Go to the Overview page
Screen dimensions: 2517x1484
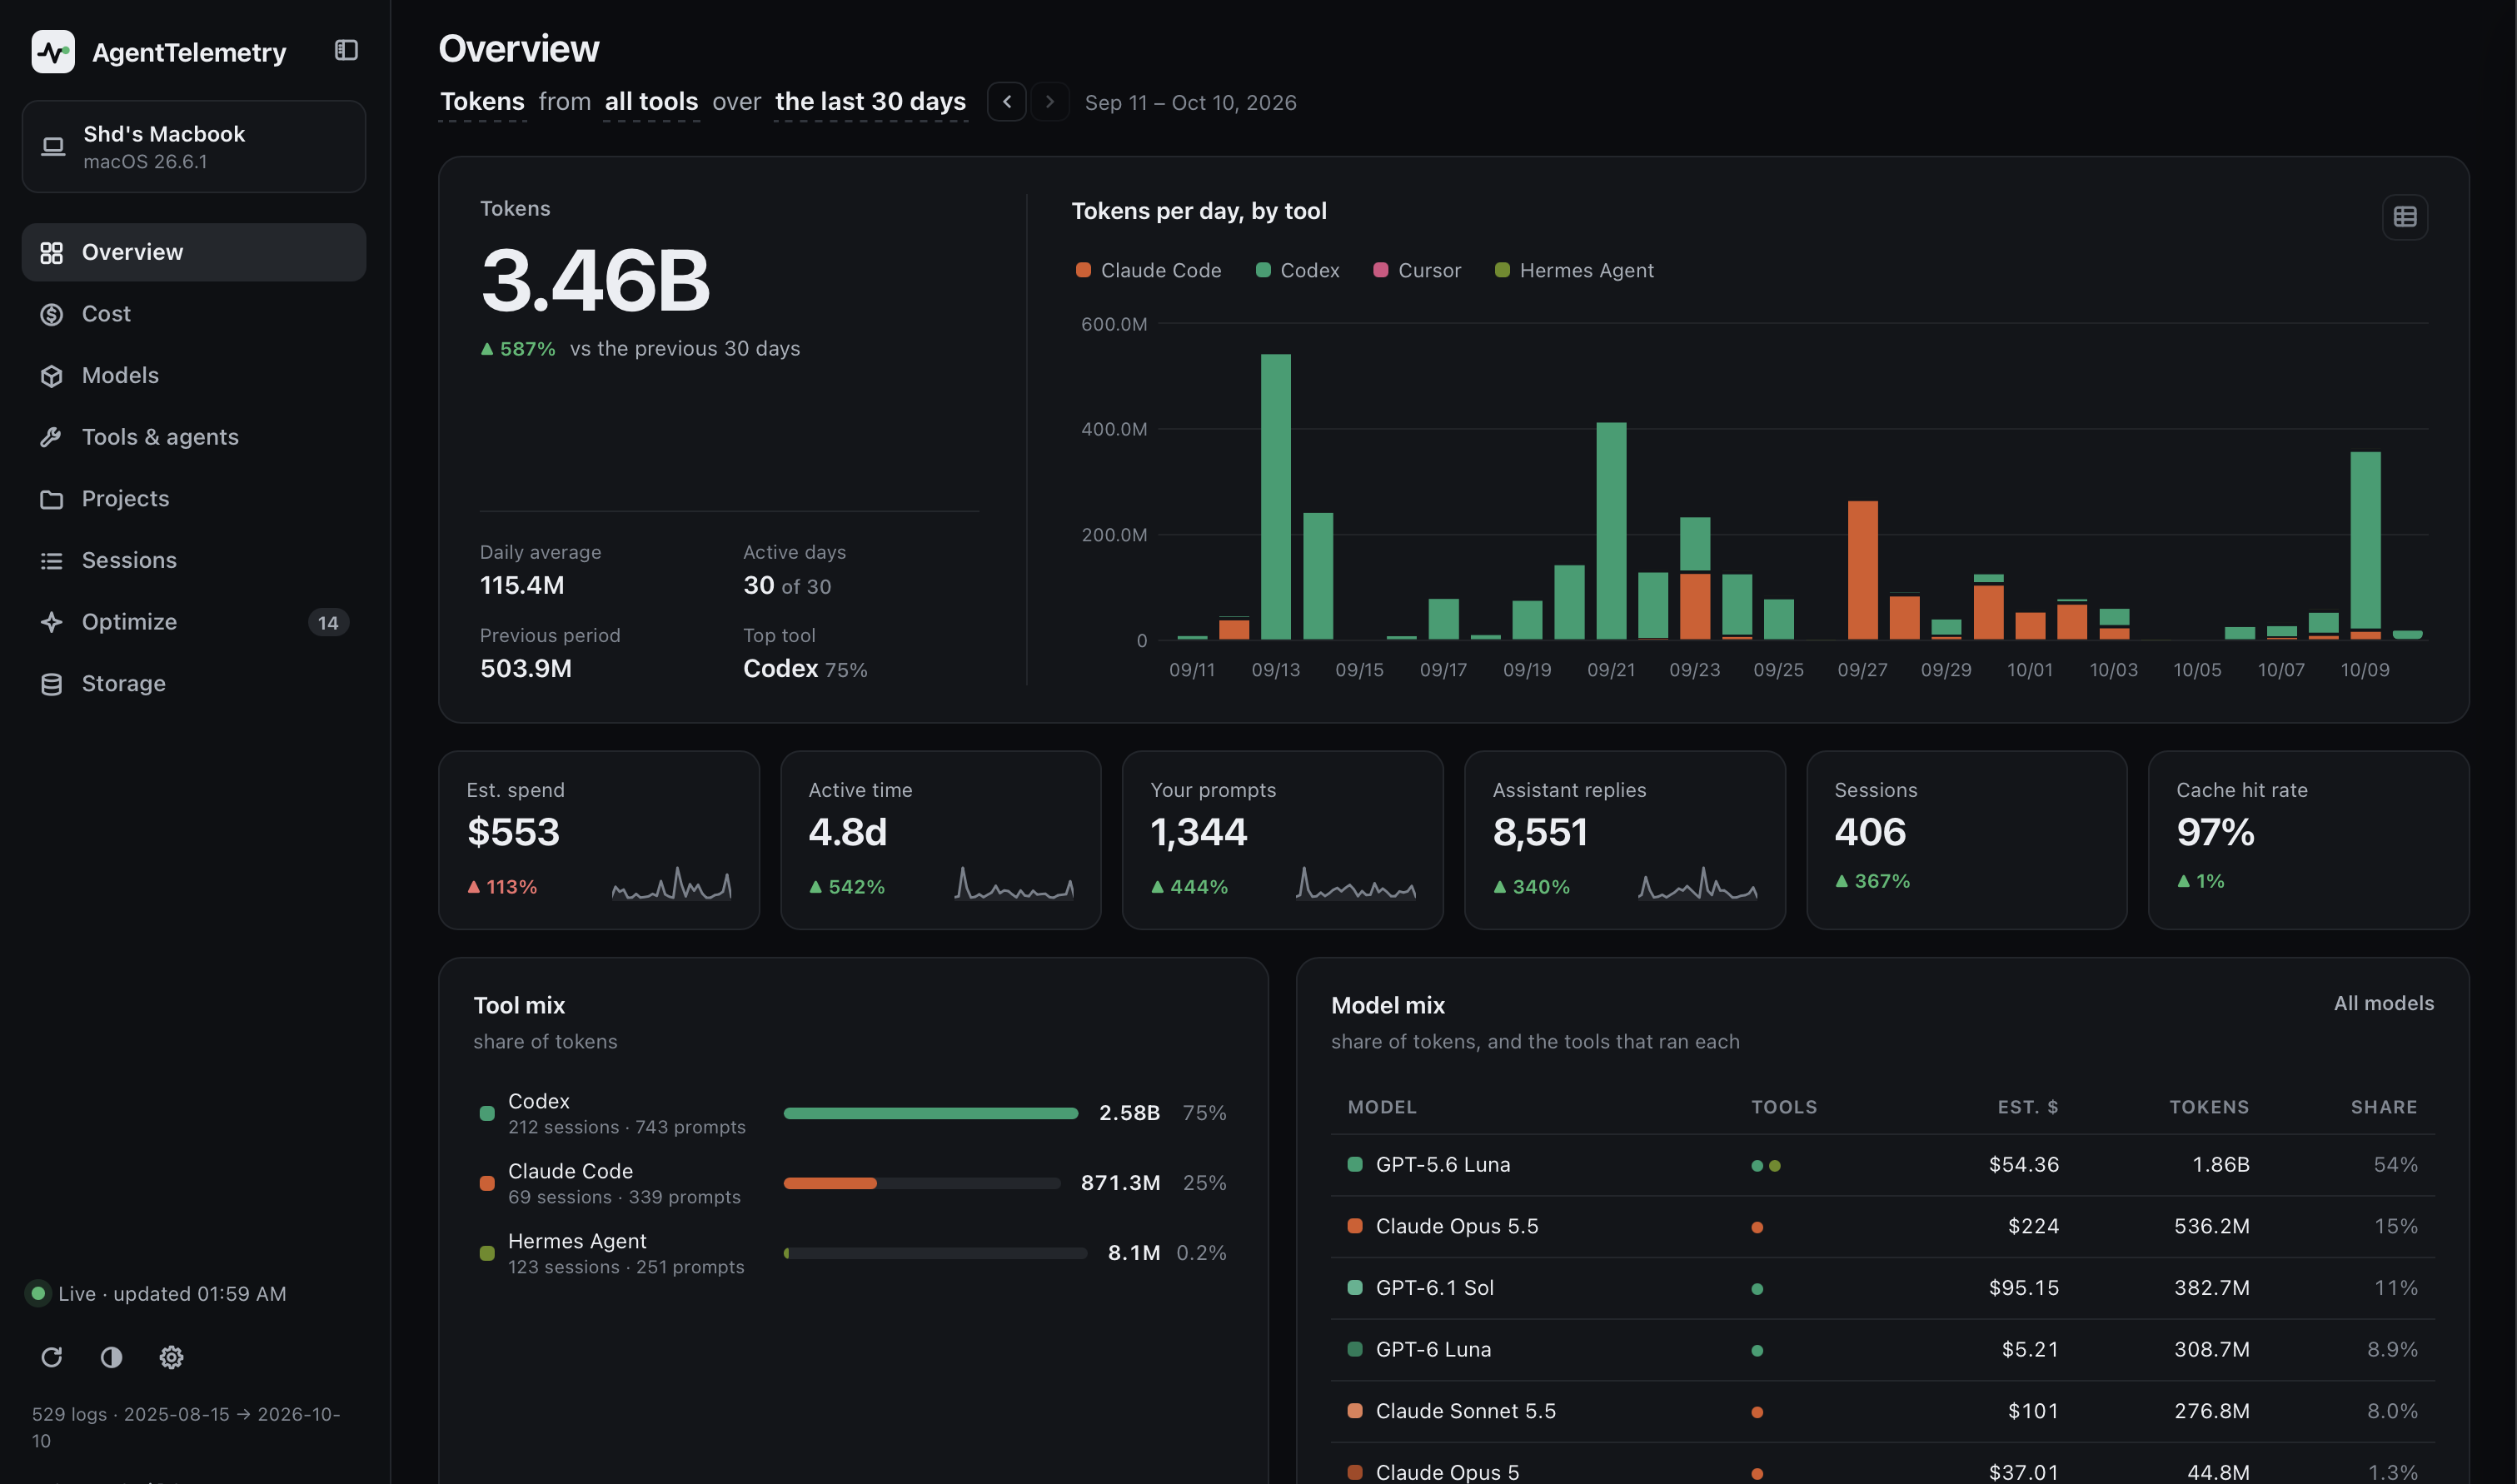click(194, 252)
